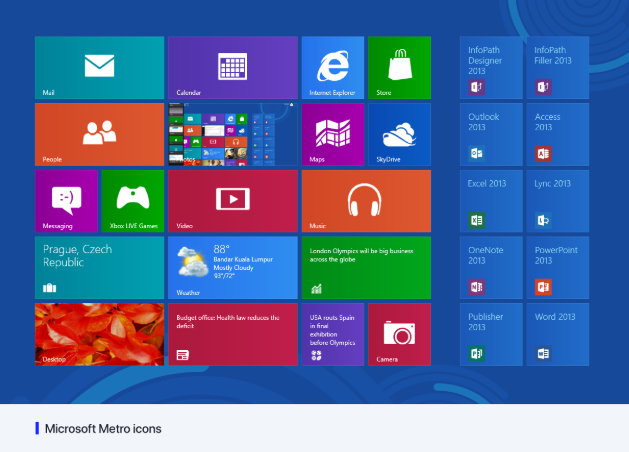This screenshot has width=629, height=452.
Task: Open the Desktop tile
Action: point(99,334)
